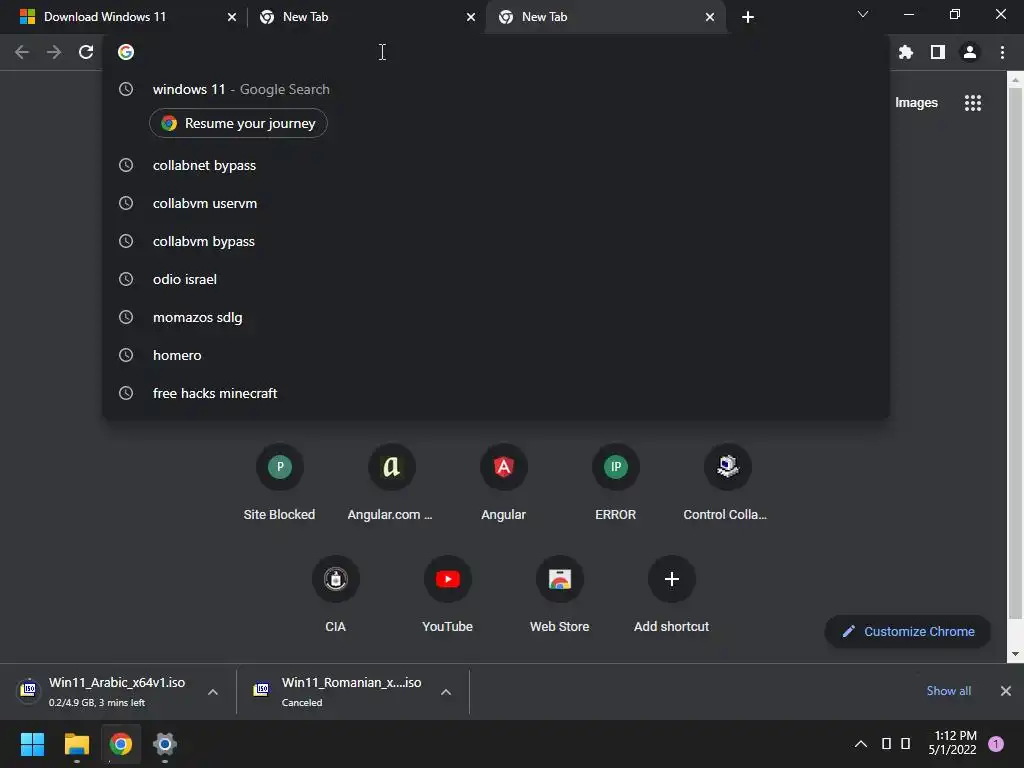
Task: Expand options for Win11_Arabic download
Action: (x=213, y=692)
